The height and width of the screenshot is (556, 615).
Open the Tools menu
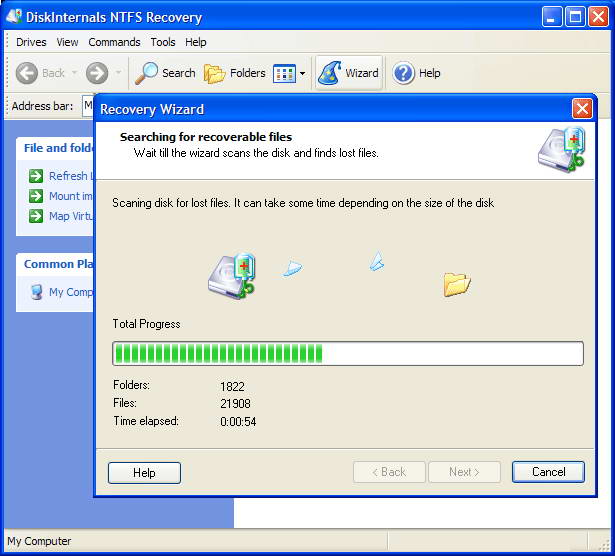(x=163, y=42)
